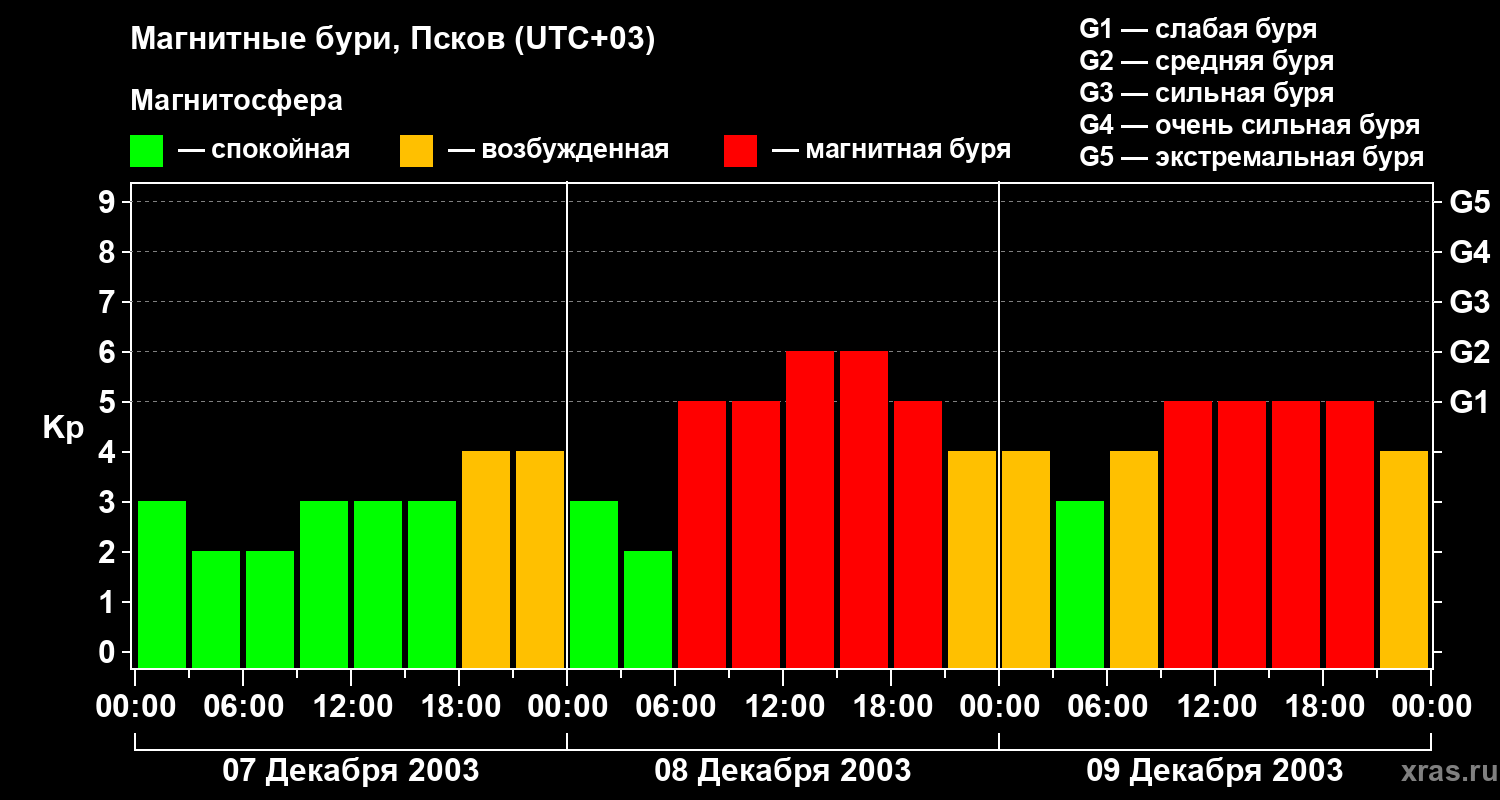Click the '07 Декабря 2003' date label
1500x800 pixels.
pyautogui.click(x=350, y=771)
